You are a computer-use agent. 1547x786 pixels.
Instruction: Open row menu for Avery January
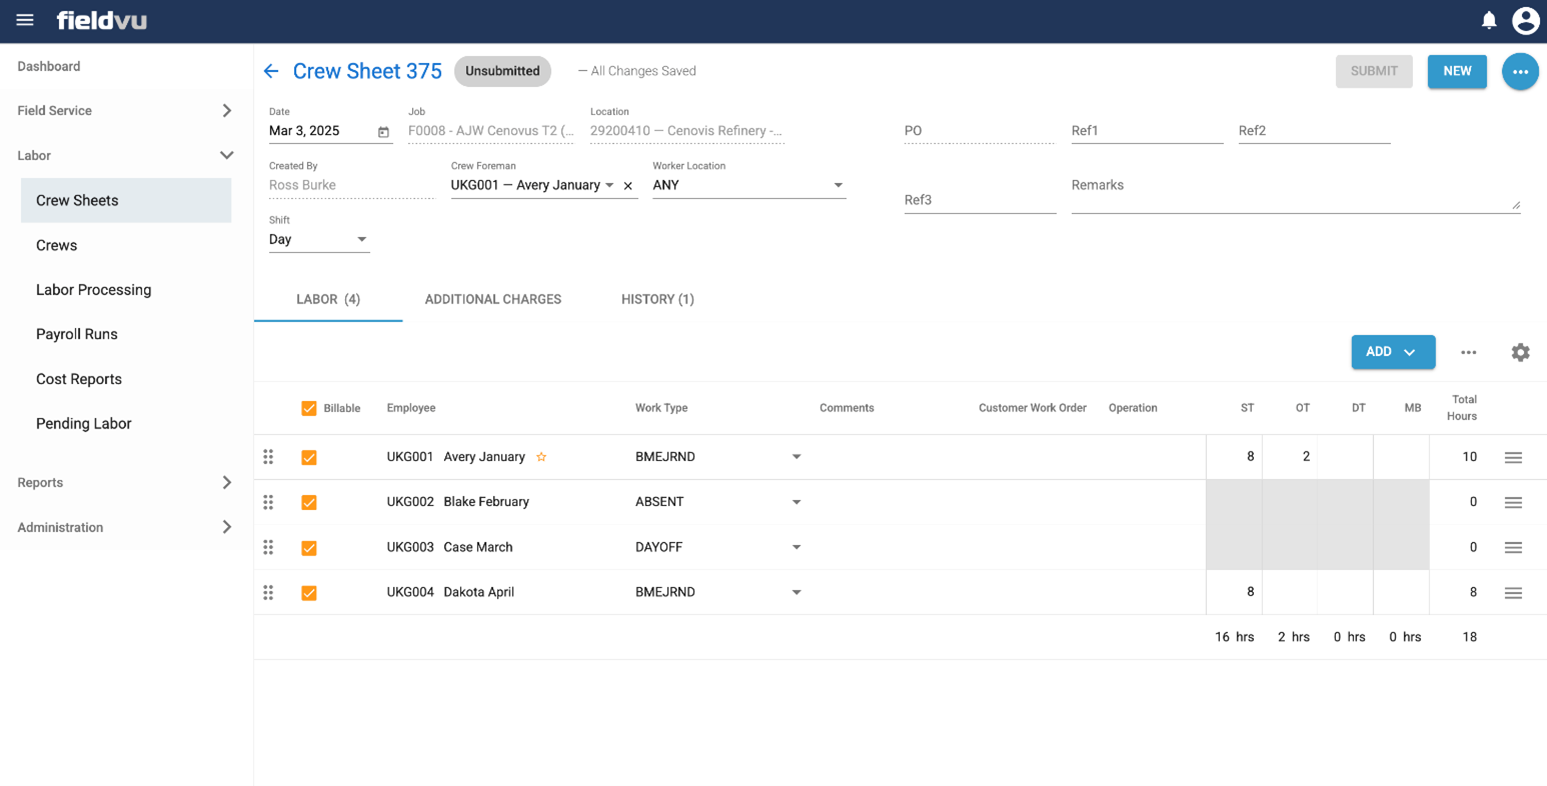(1513, 457)
